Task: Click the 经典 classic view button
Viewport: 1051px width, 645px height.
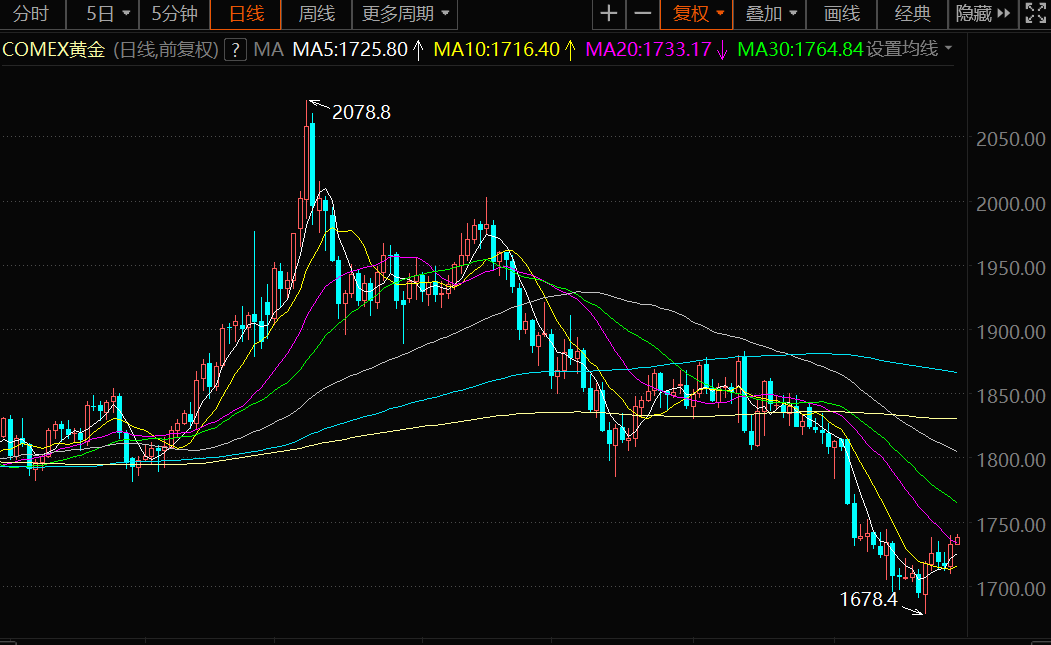Action: click(912, 13)
